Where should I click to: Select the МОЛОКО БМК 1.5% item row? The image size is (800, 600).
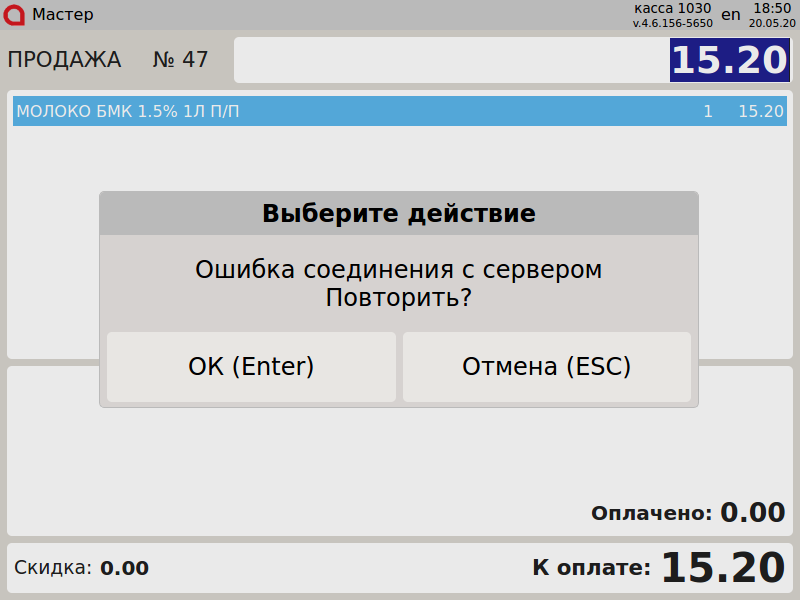point(300,111)
